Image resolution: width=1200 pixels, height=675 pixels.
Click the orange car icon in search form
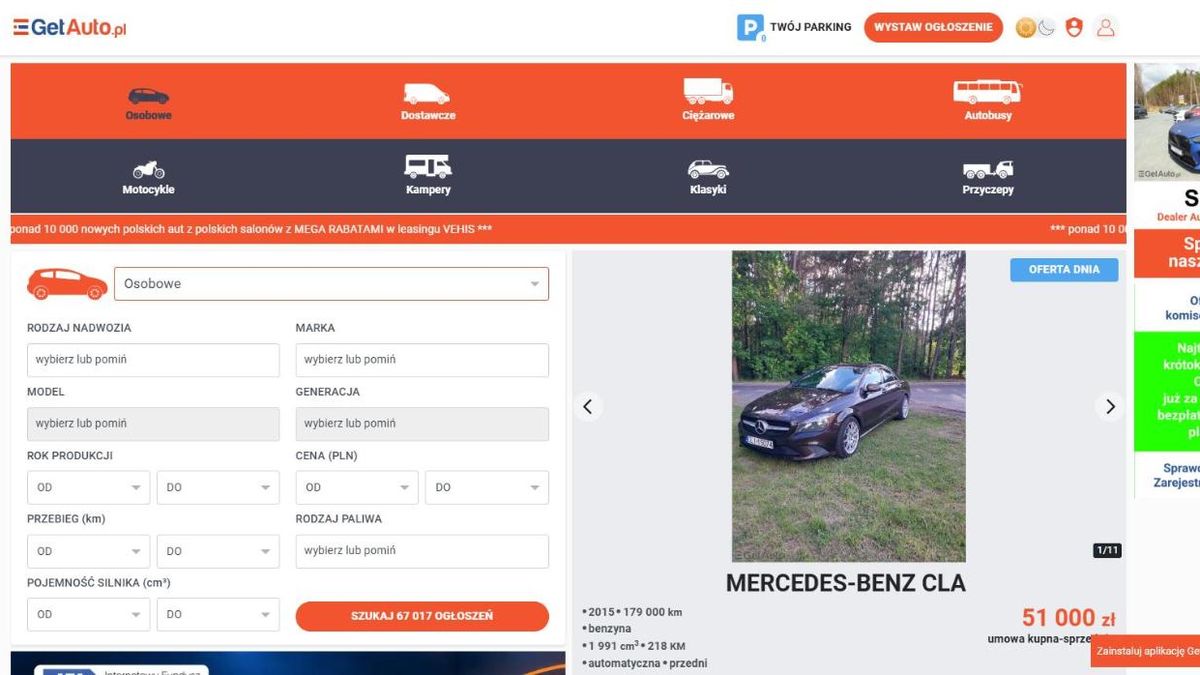(67, 284)
